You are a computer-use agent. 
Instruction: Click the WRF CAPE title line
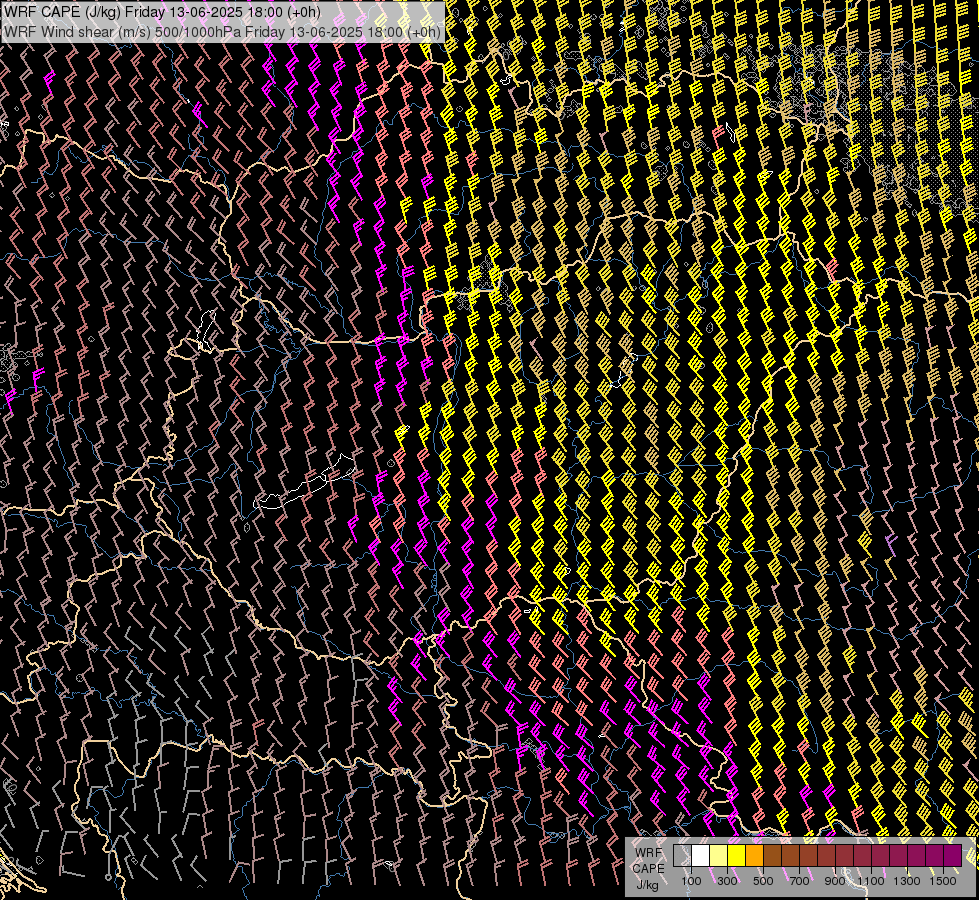(x=162, y=12)
